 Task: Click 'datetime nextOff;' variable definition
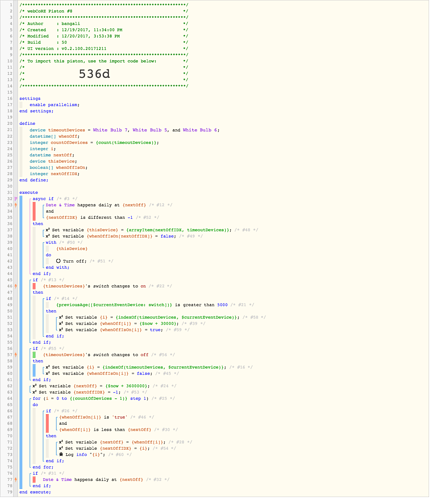point(52,156)
